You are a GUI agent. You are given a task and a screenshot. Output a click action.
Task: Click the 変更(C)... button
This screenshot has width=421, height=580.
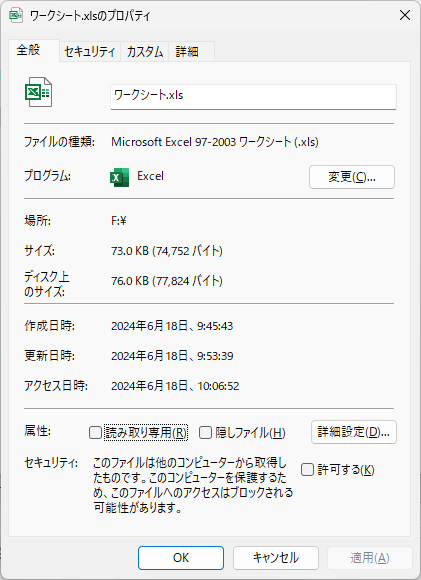pyautogui.click(x=352, y=177)
